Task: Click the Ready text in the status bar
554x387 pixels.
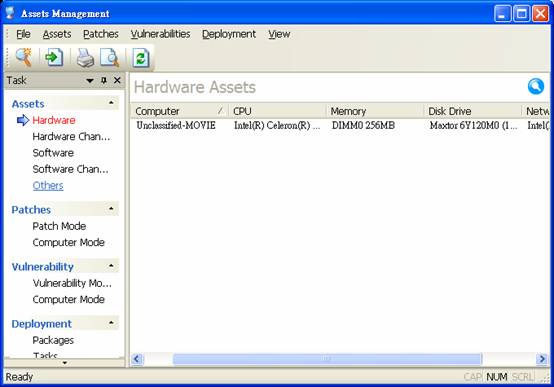Action: (19, 377)
